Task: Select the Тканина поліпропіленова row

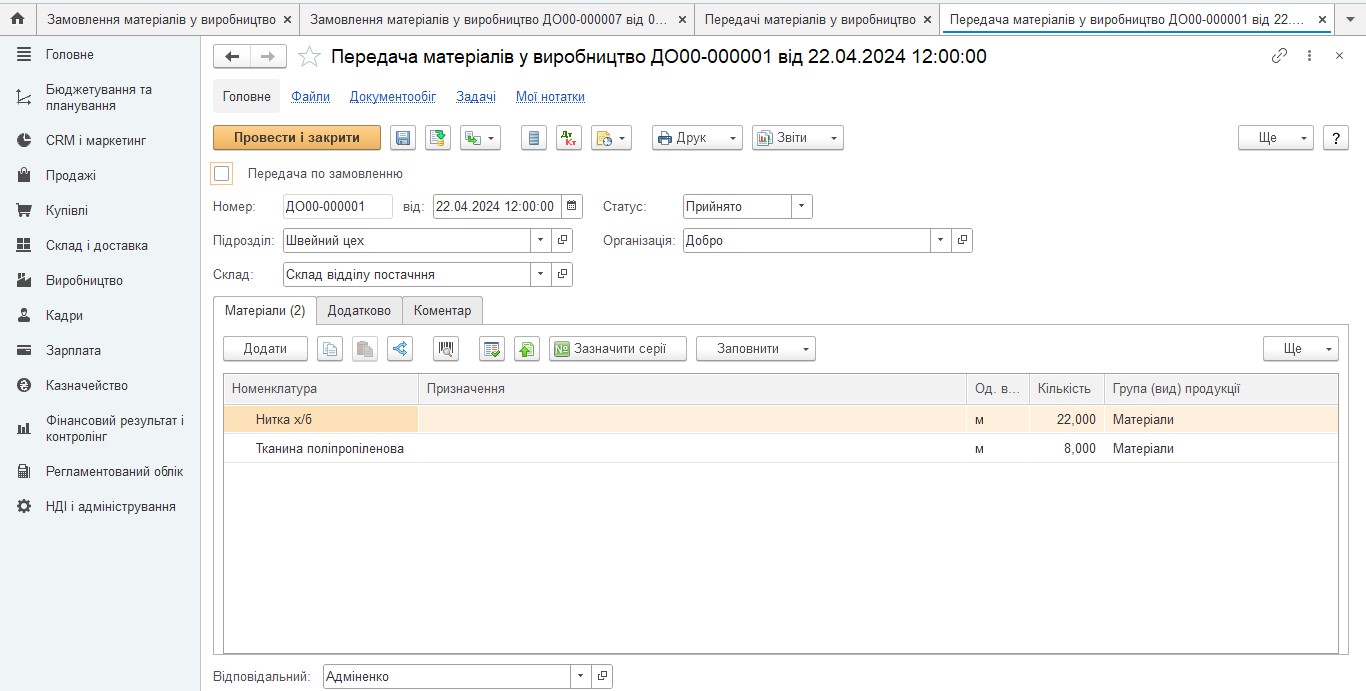Action: (x=330, y=449)
